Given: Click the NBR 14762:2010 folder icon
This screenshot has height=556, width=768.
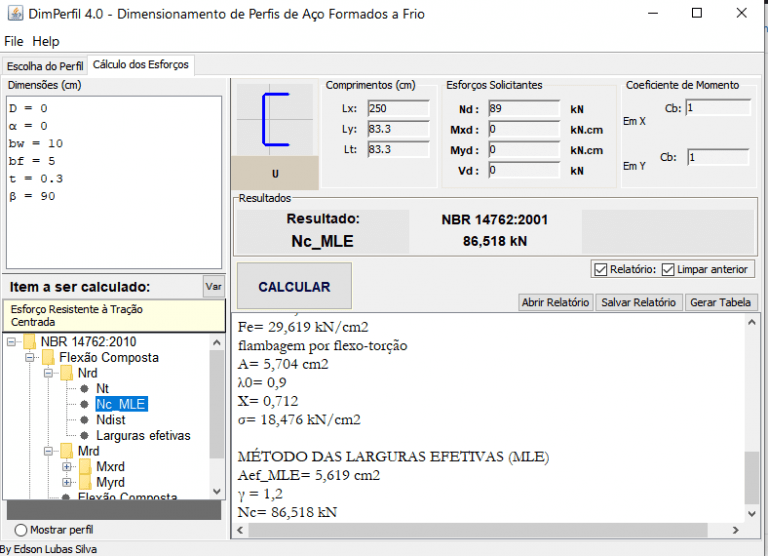Looking at the screenshot, I should (x=29, y=341).
